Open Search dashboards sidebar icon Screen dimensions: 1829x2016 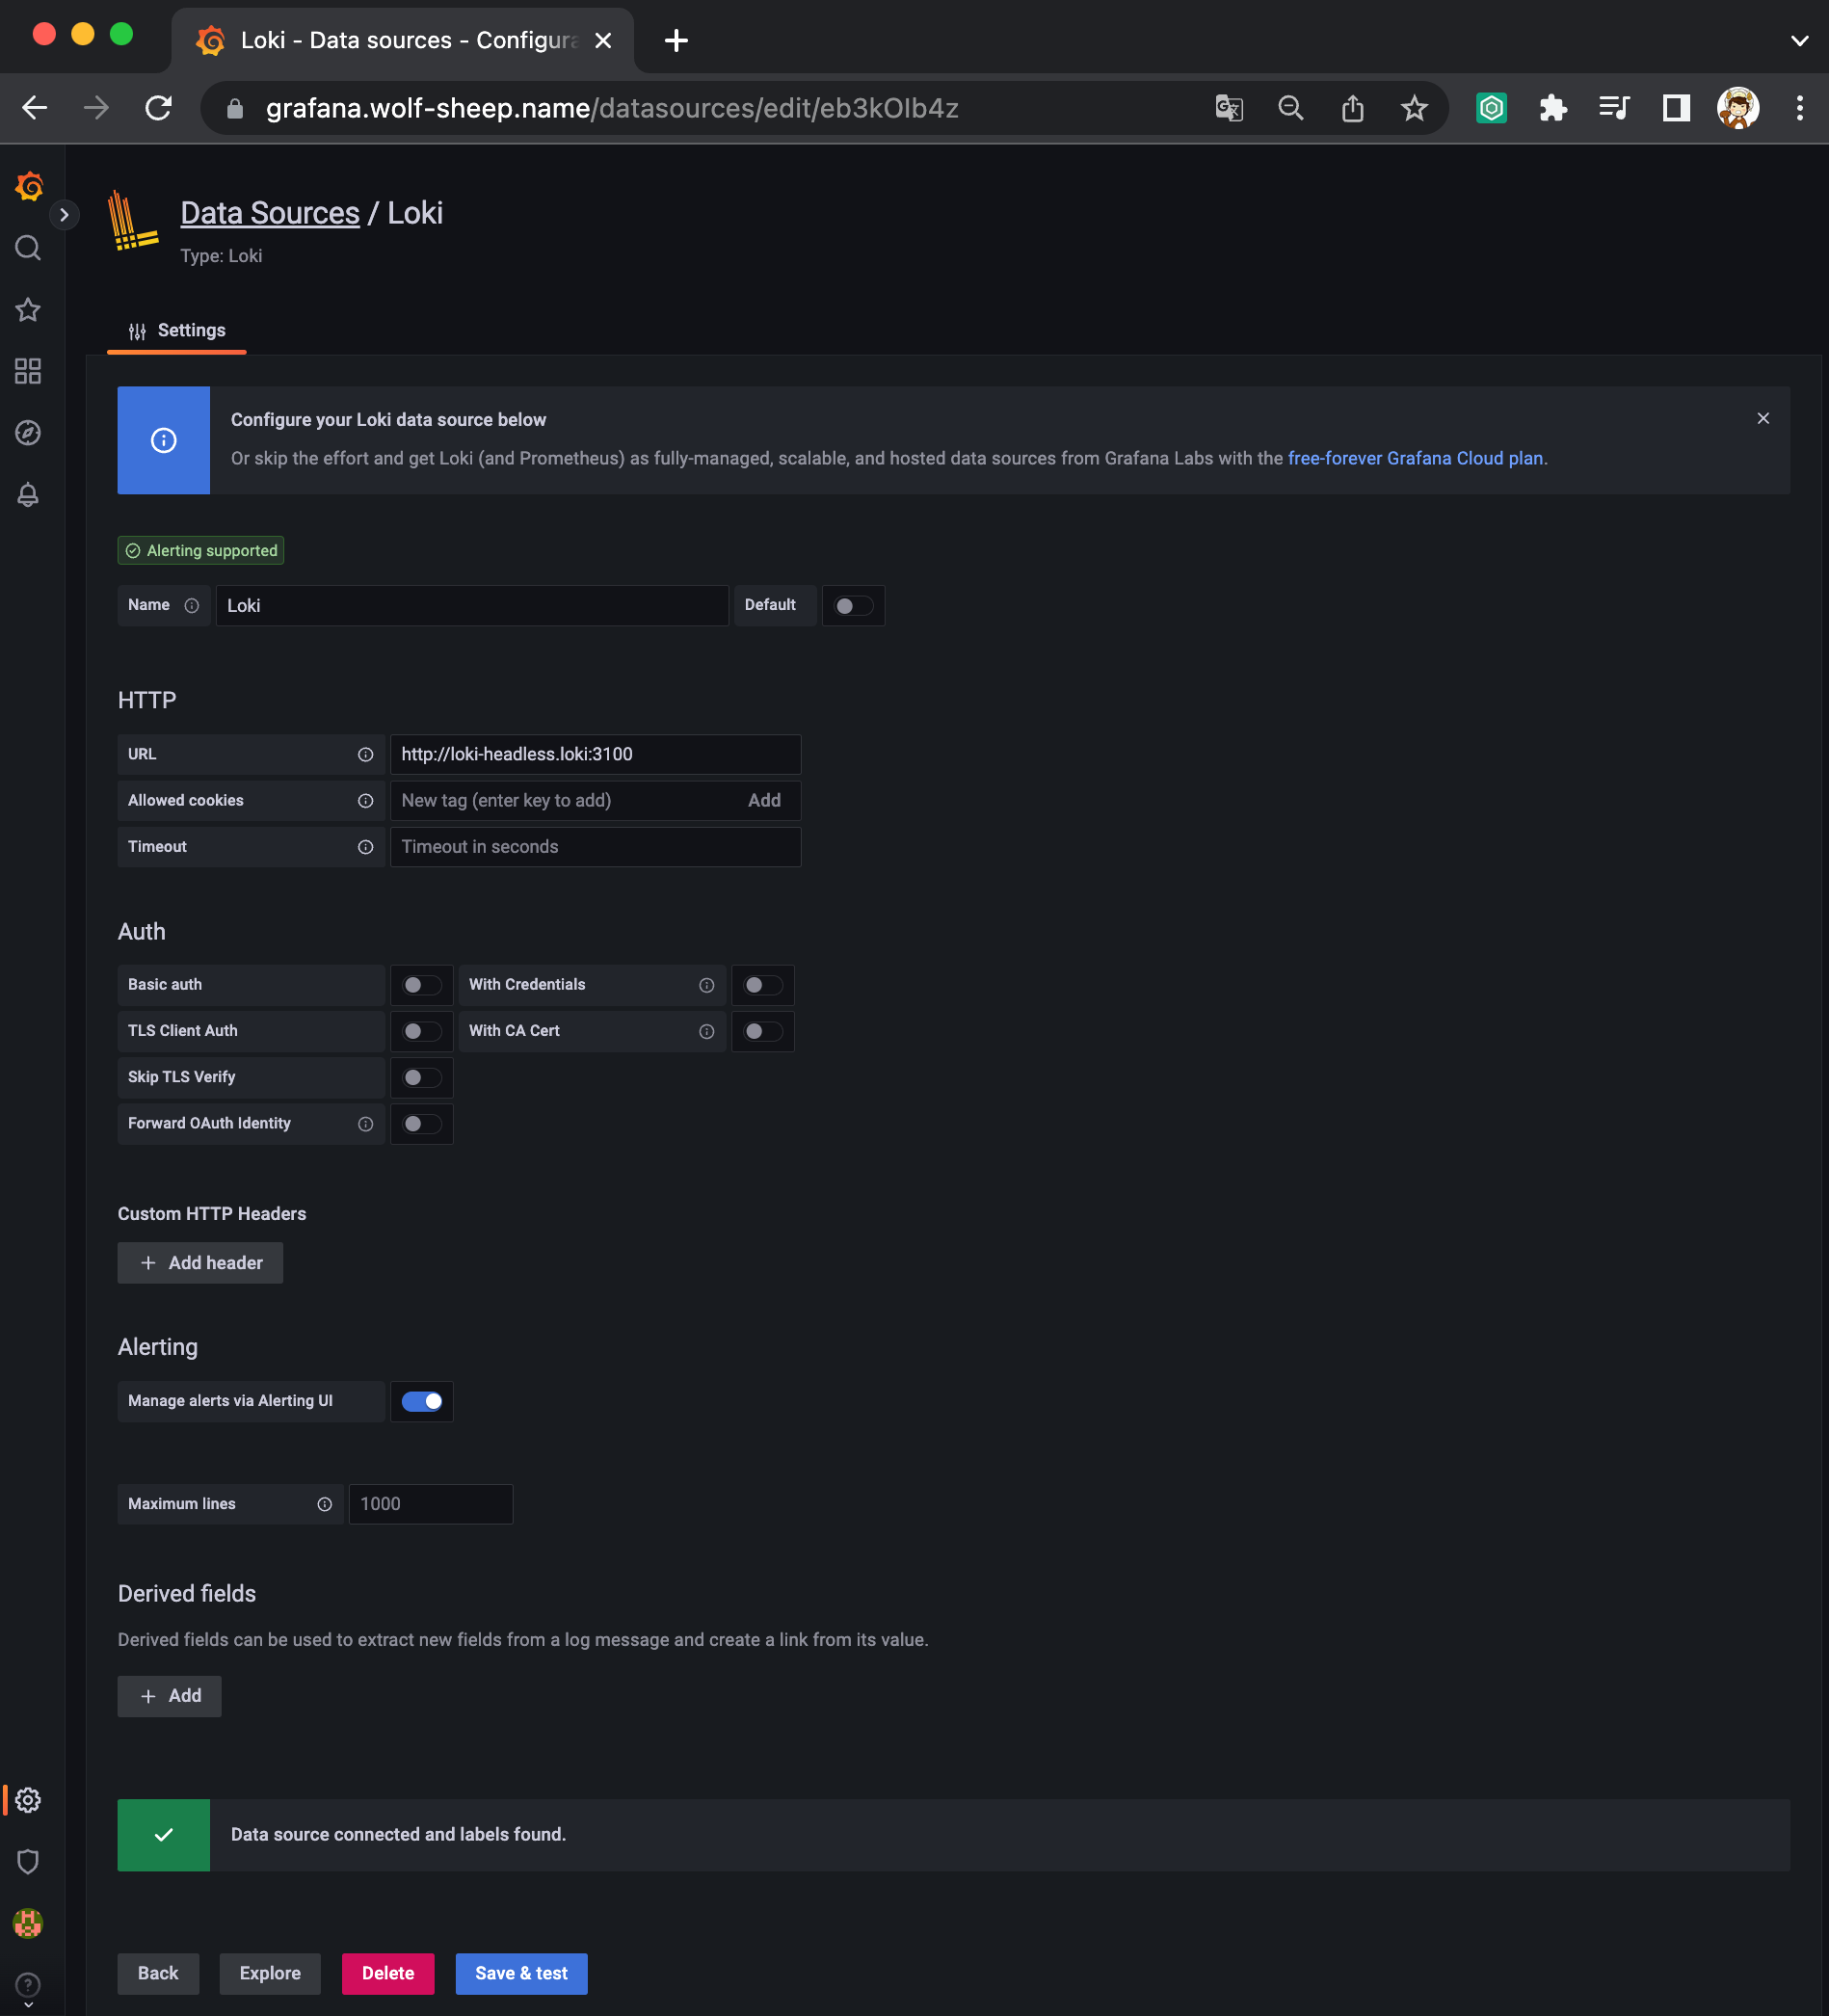coord(28,248)
